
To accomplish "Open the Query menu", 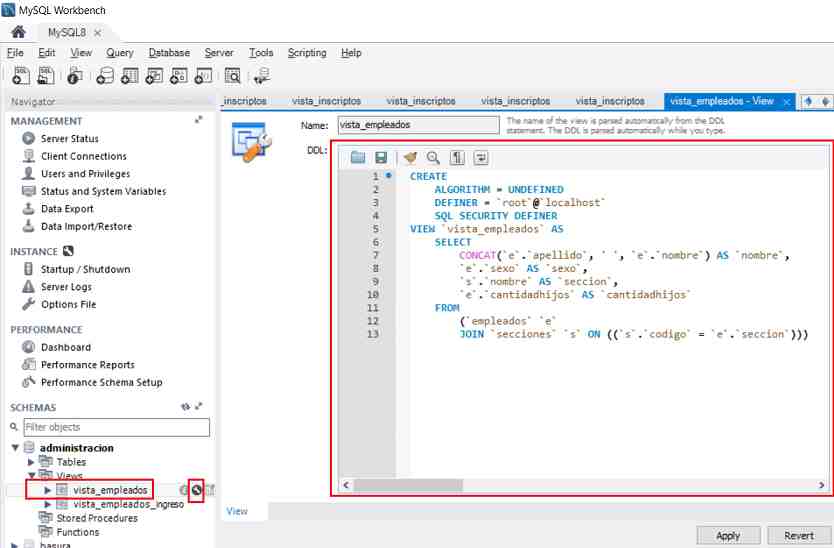I will point(120,53).
